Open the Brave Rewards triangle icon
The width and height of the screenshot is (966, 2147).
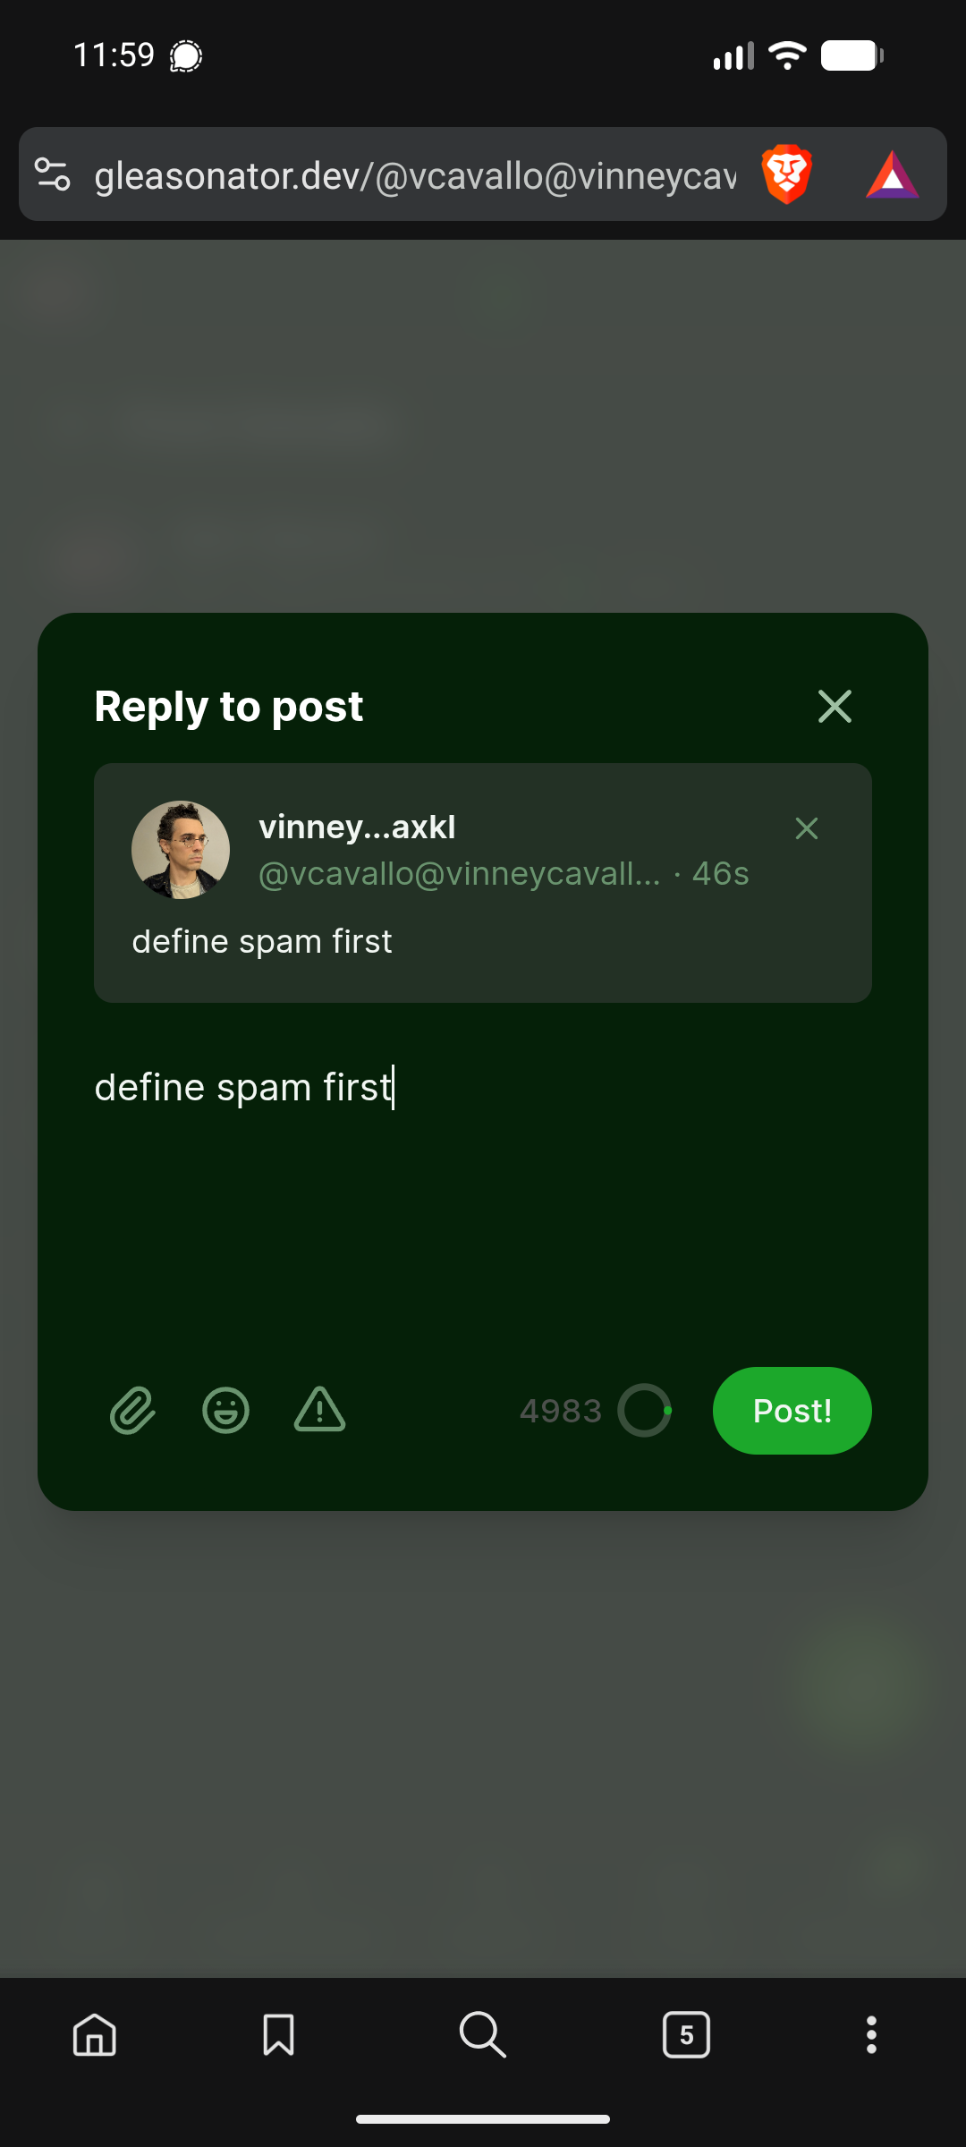click(x=892, y=175)
